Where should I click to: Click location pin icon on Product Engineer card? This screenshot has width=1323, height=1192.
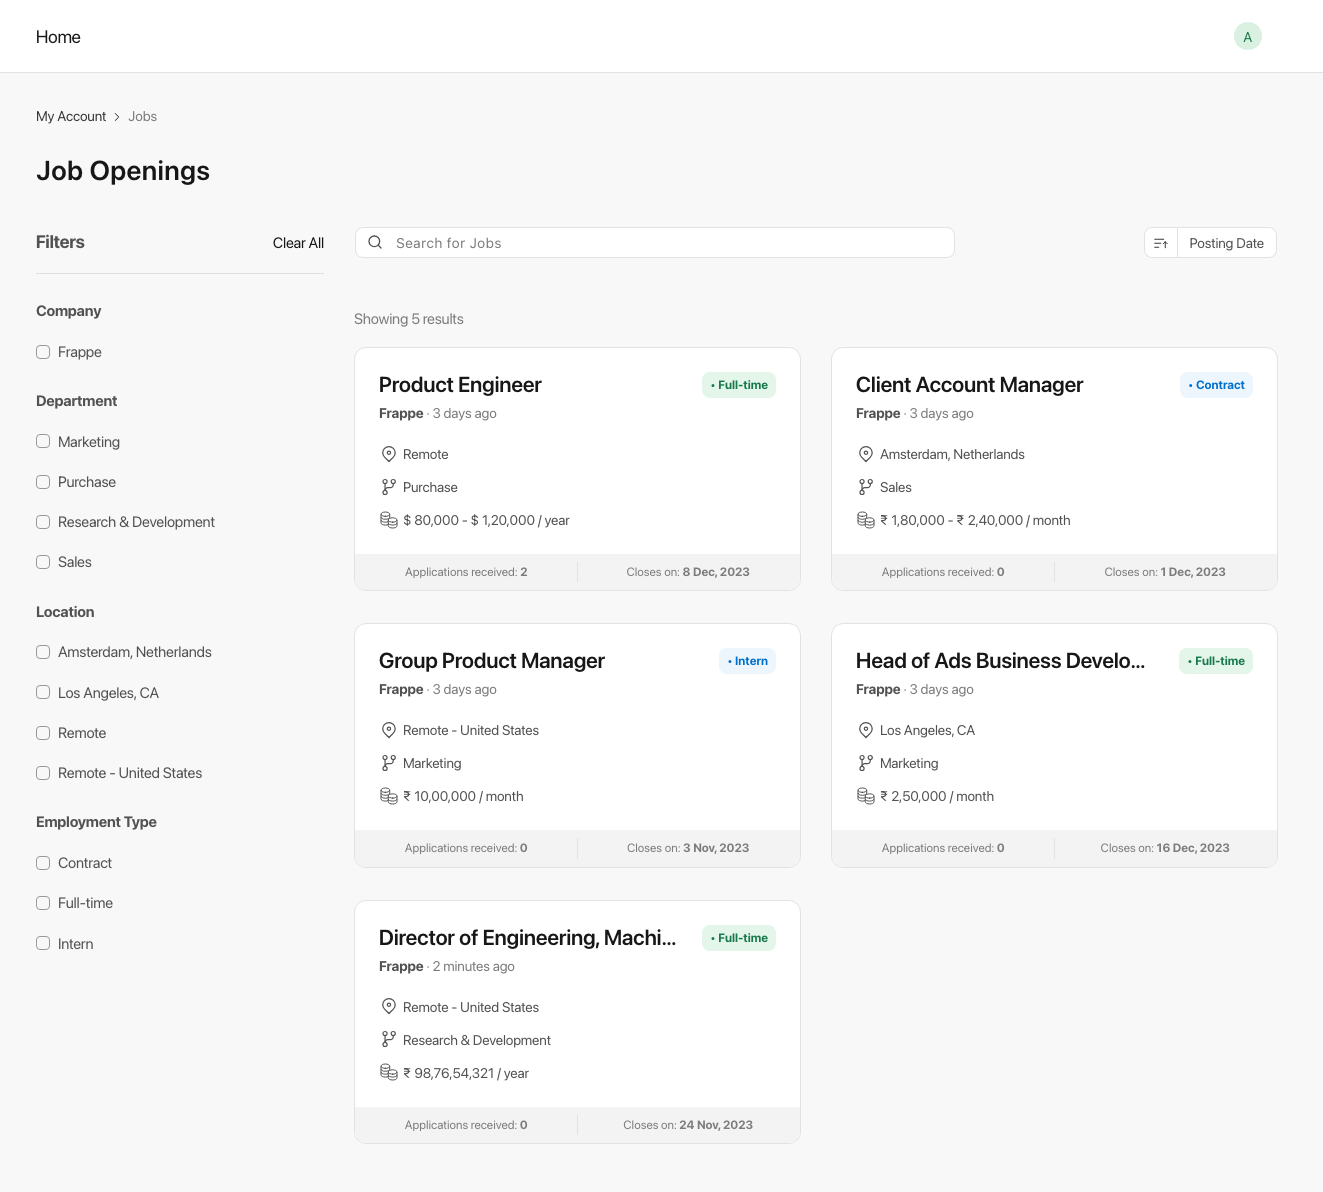(x=389, y=454)
